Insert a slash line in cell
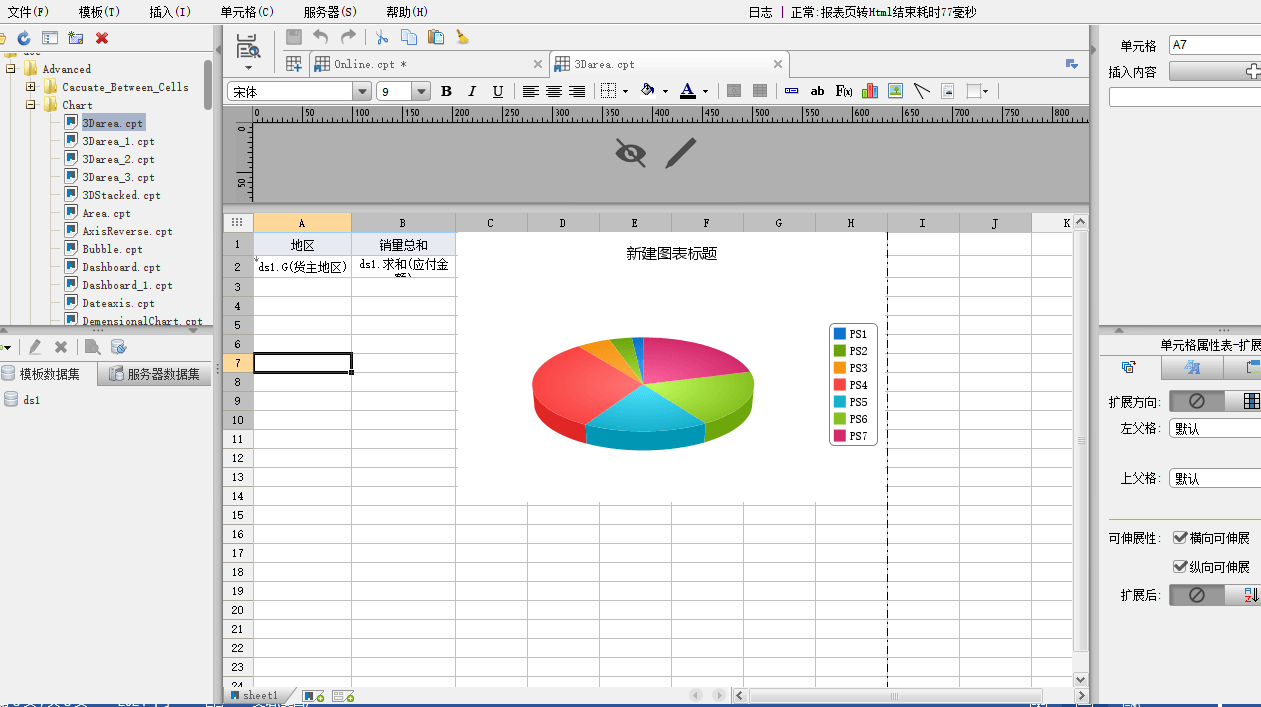The image size is (1261, 707). pos(922,91)
